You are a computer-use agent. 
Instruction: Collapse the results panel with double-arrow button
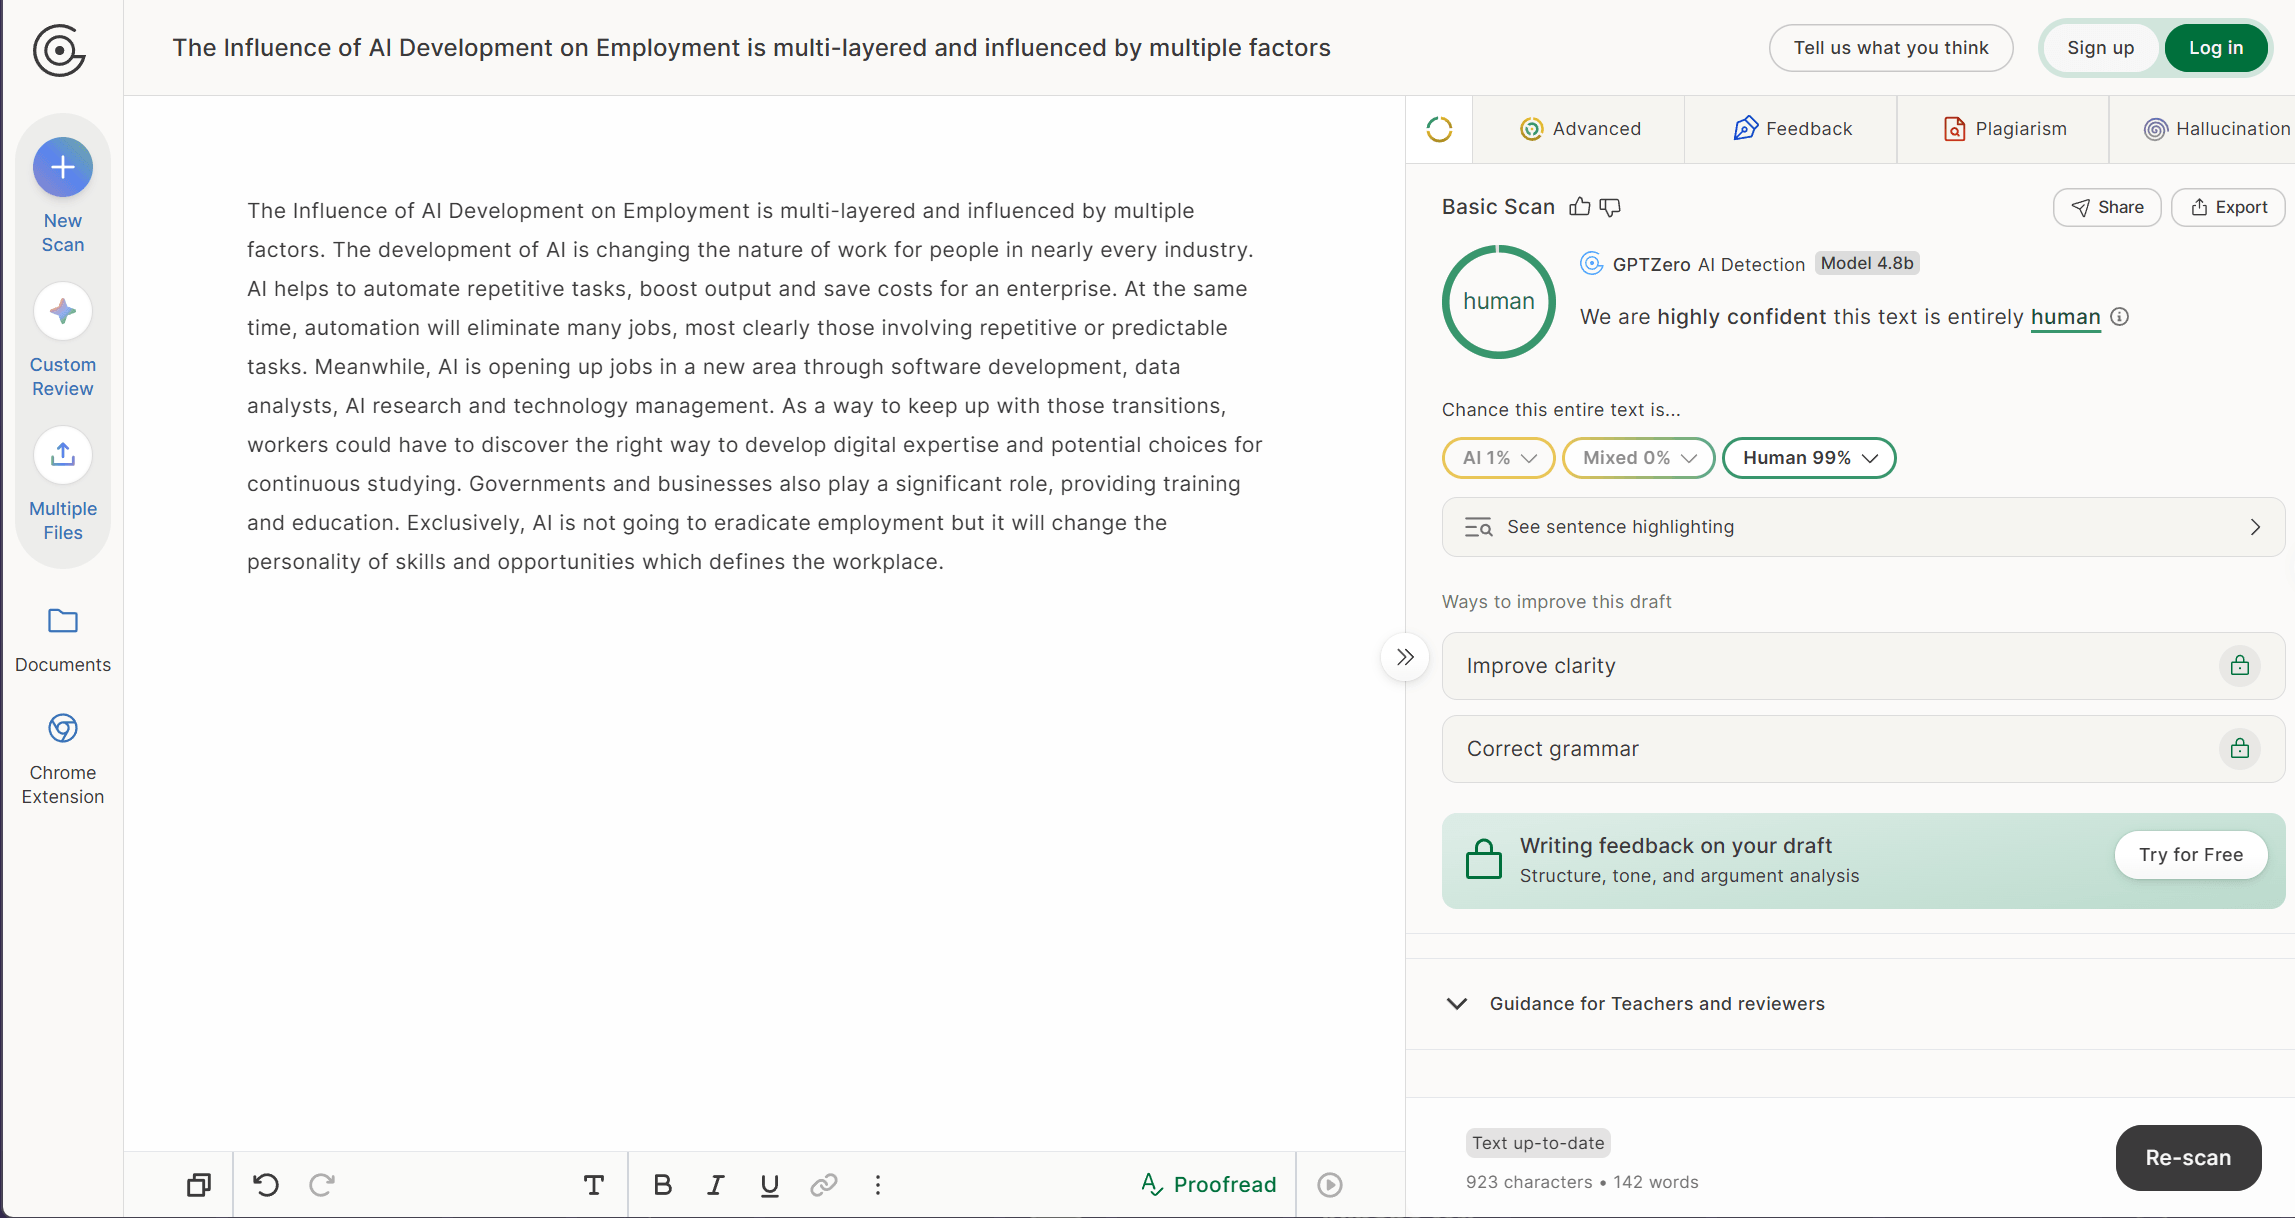1405,657
